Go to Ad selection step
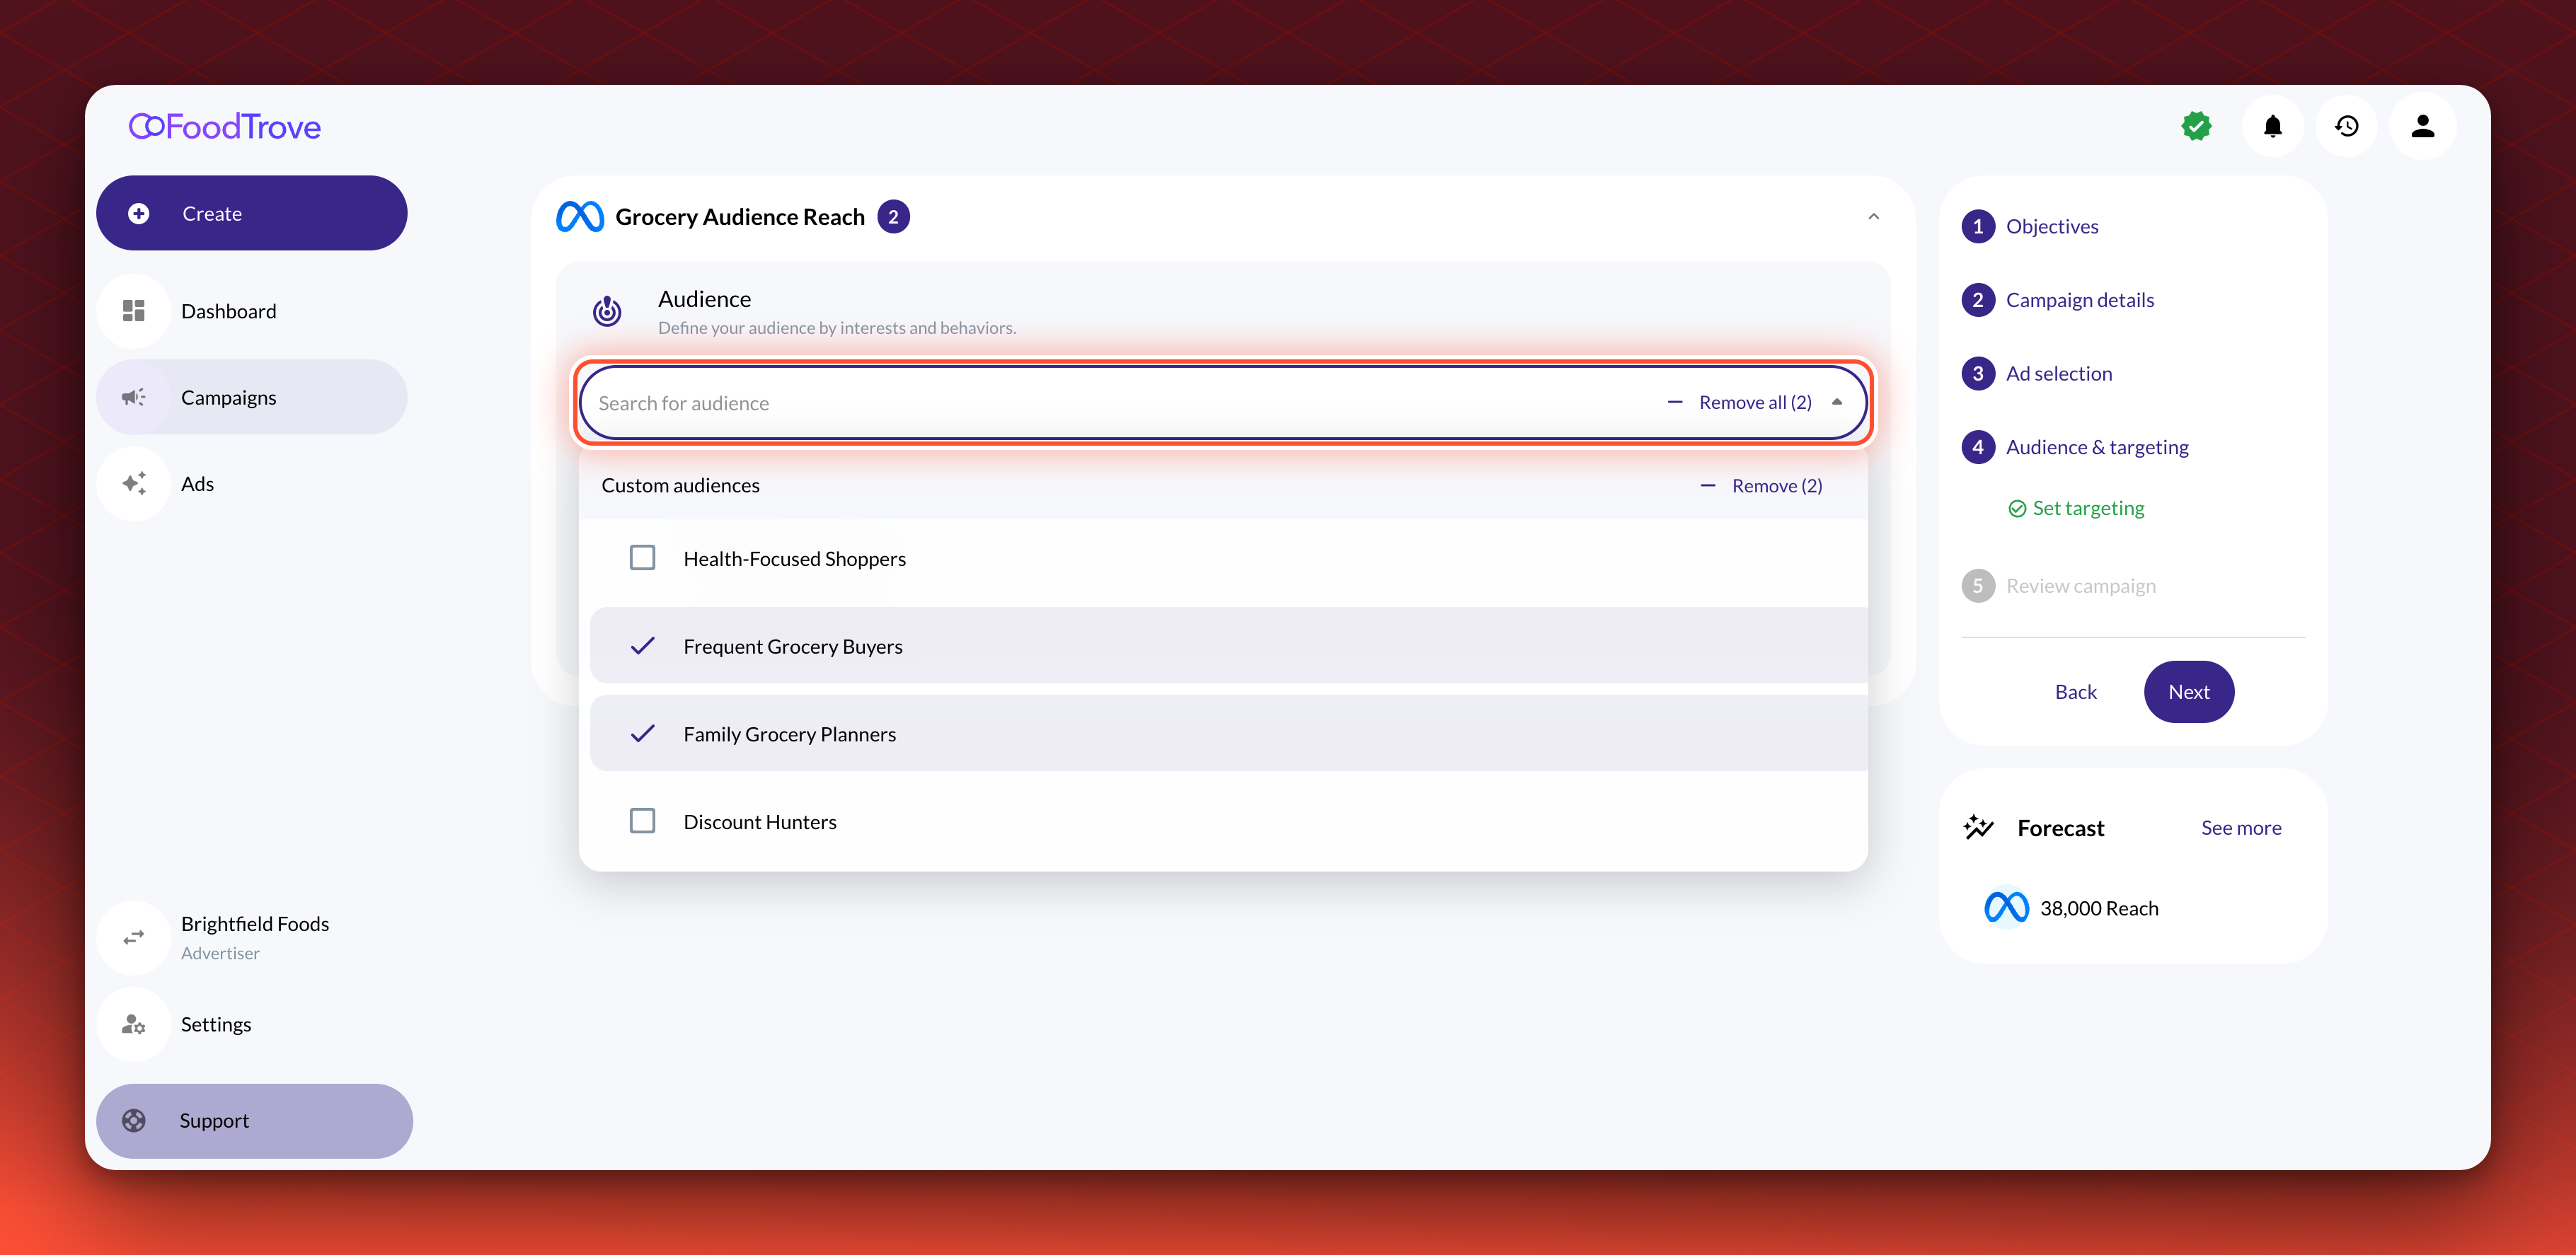This screenshot has width=2576, height=1255. (2037, 374)
